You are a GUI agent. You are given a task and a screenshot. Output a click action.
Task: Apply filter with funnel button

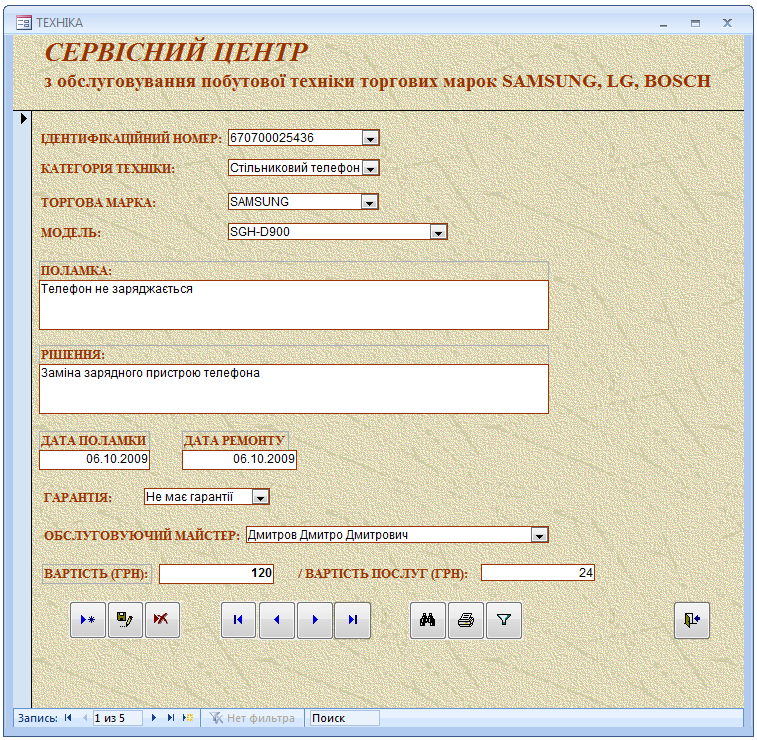504,620
